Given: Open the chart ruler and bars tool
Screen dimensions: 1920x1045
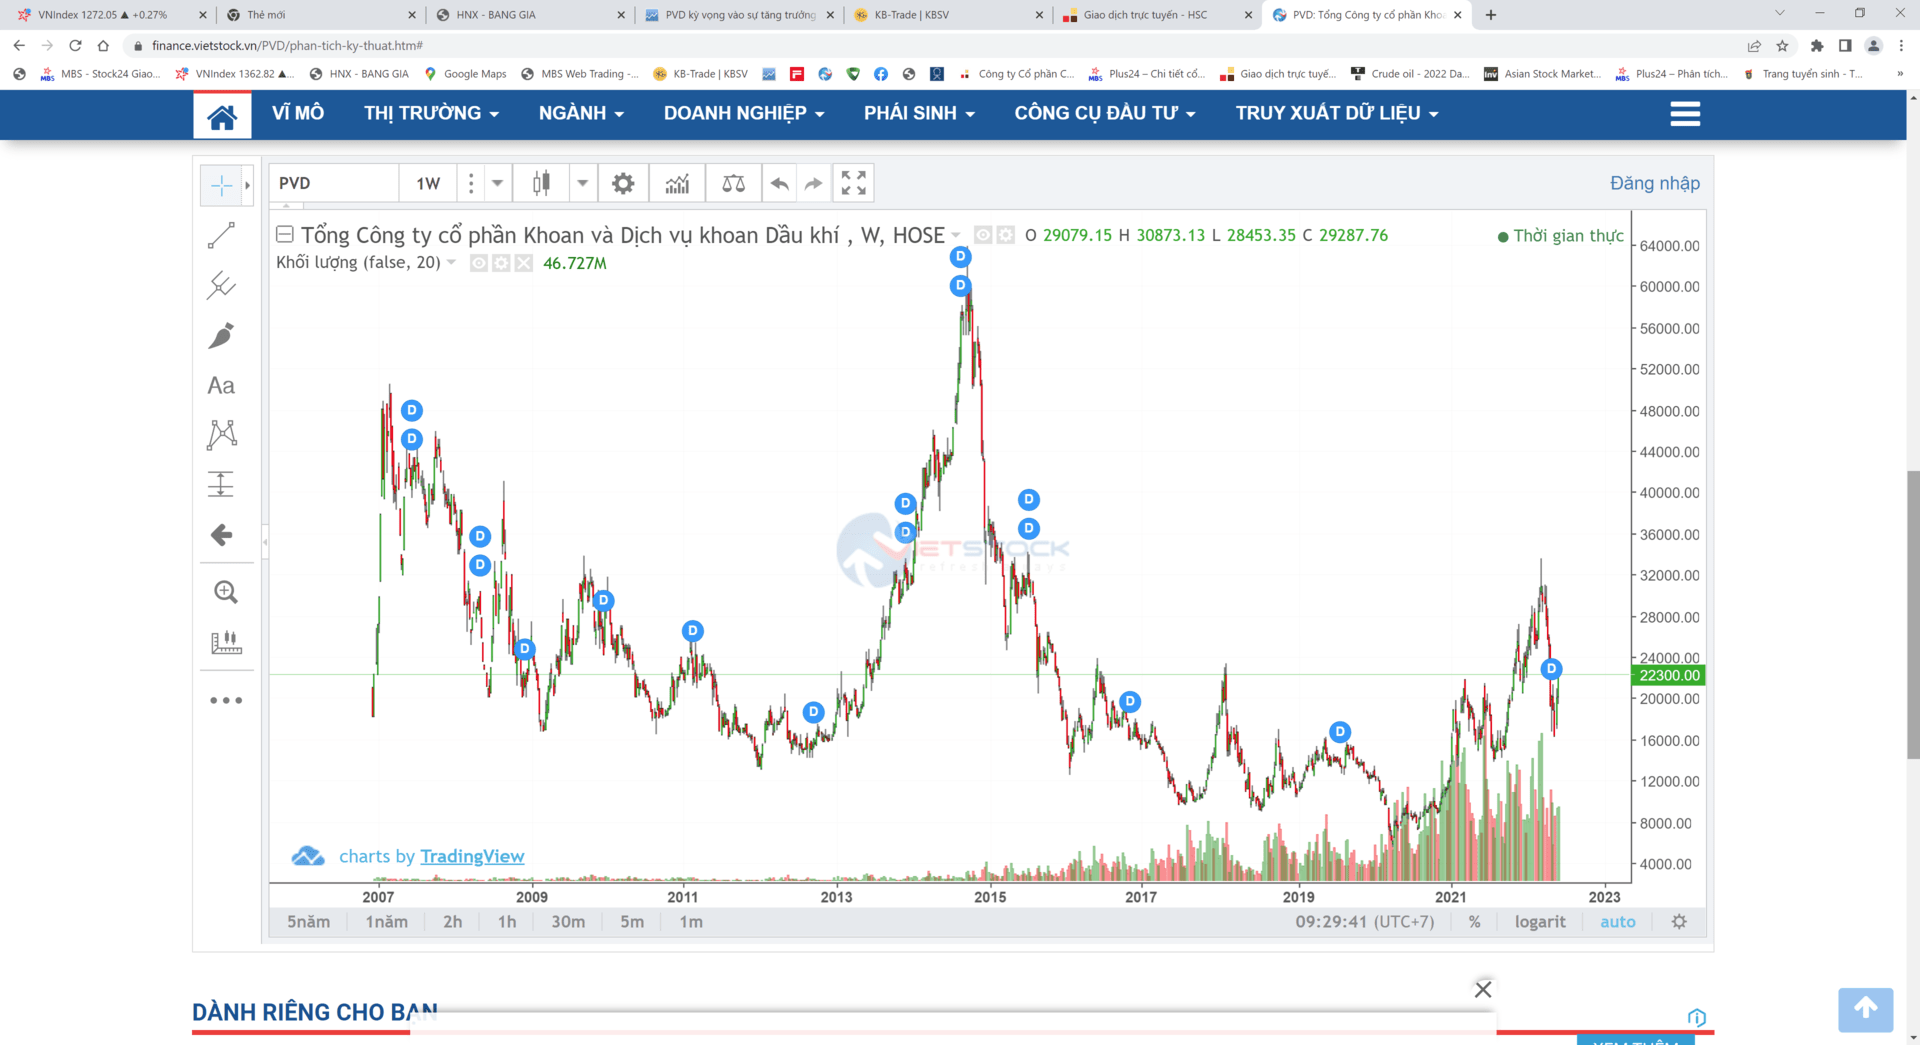Looking at the screenshot, I should (226, 642).
